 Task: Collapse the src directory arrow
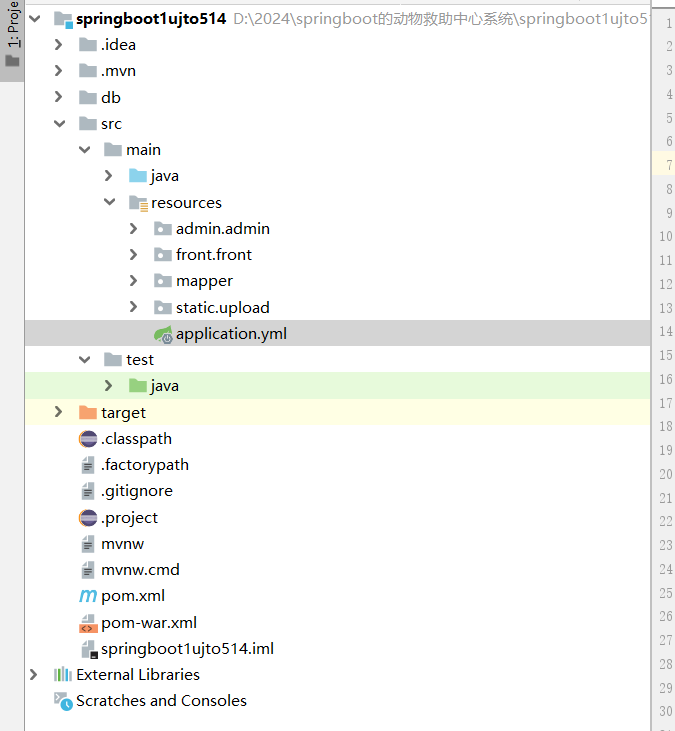coord(59,124)
